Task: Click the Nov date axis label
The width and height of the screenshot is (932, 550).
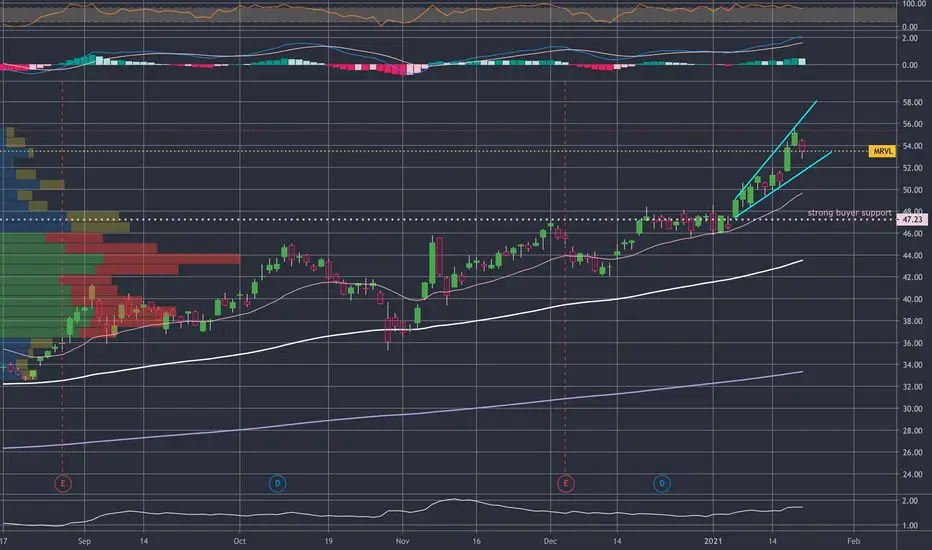Action: tap(402, 541)
